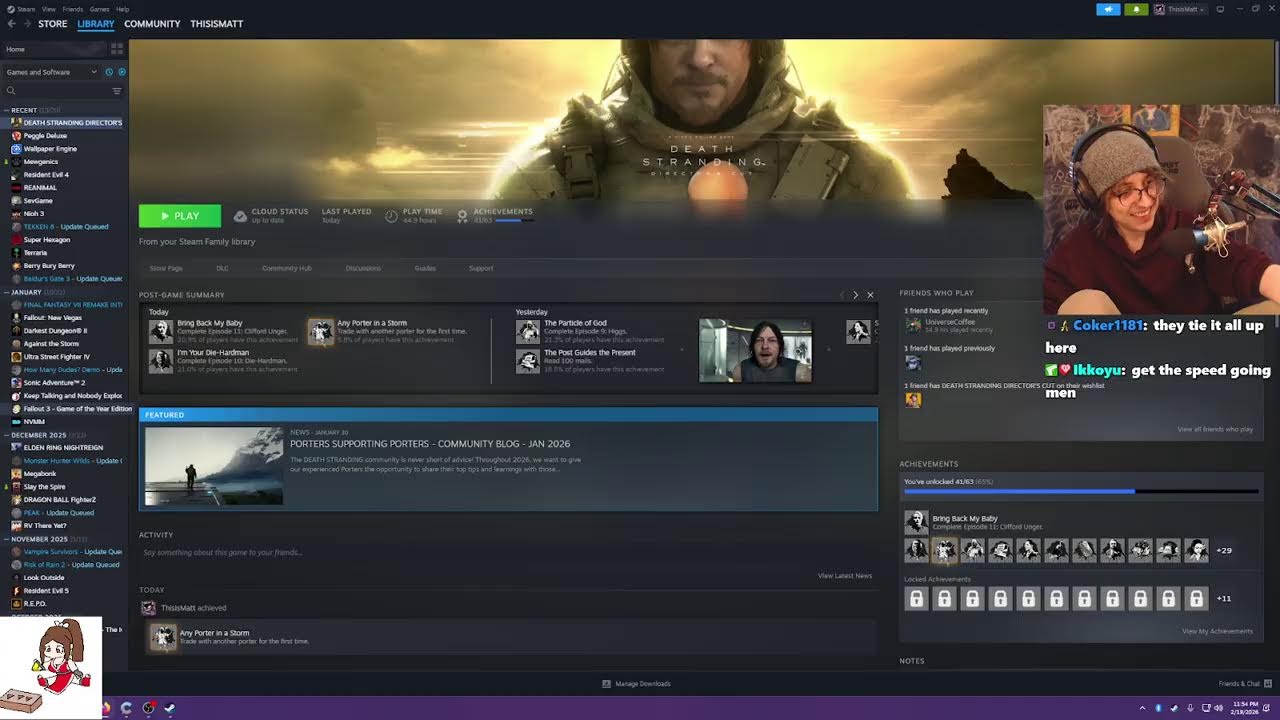Open the Discussions link

tap(363, 268)
